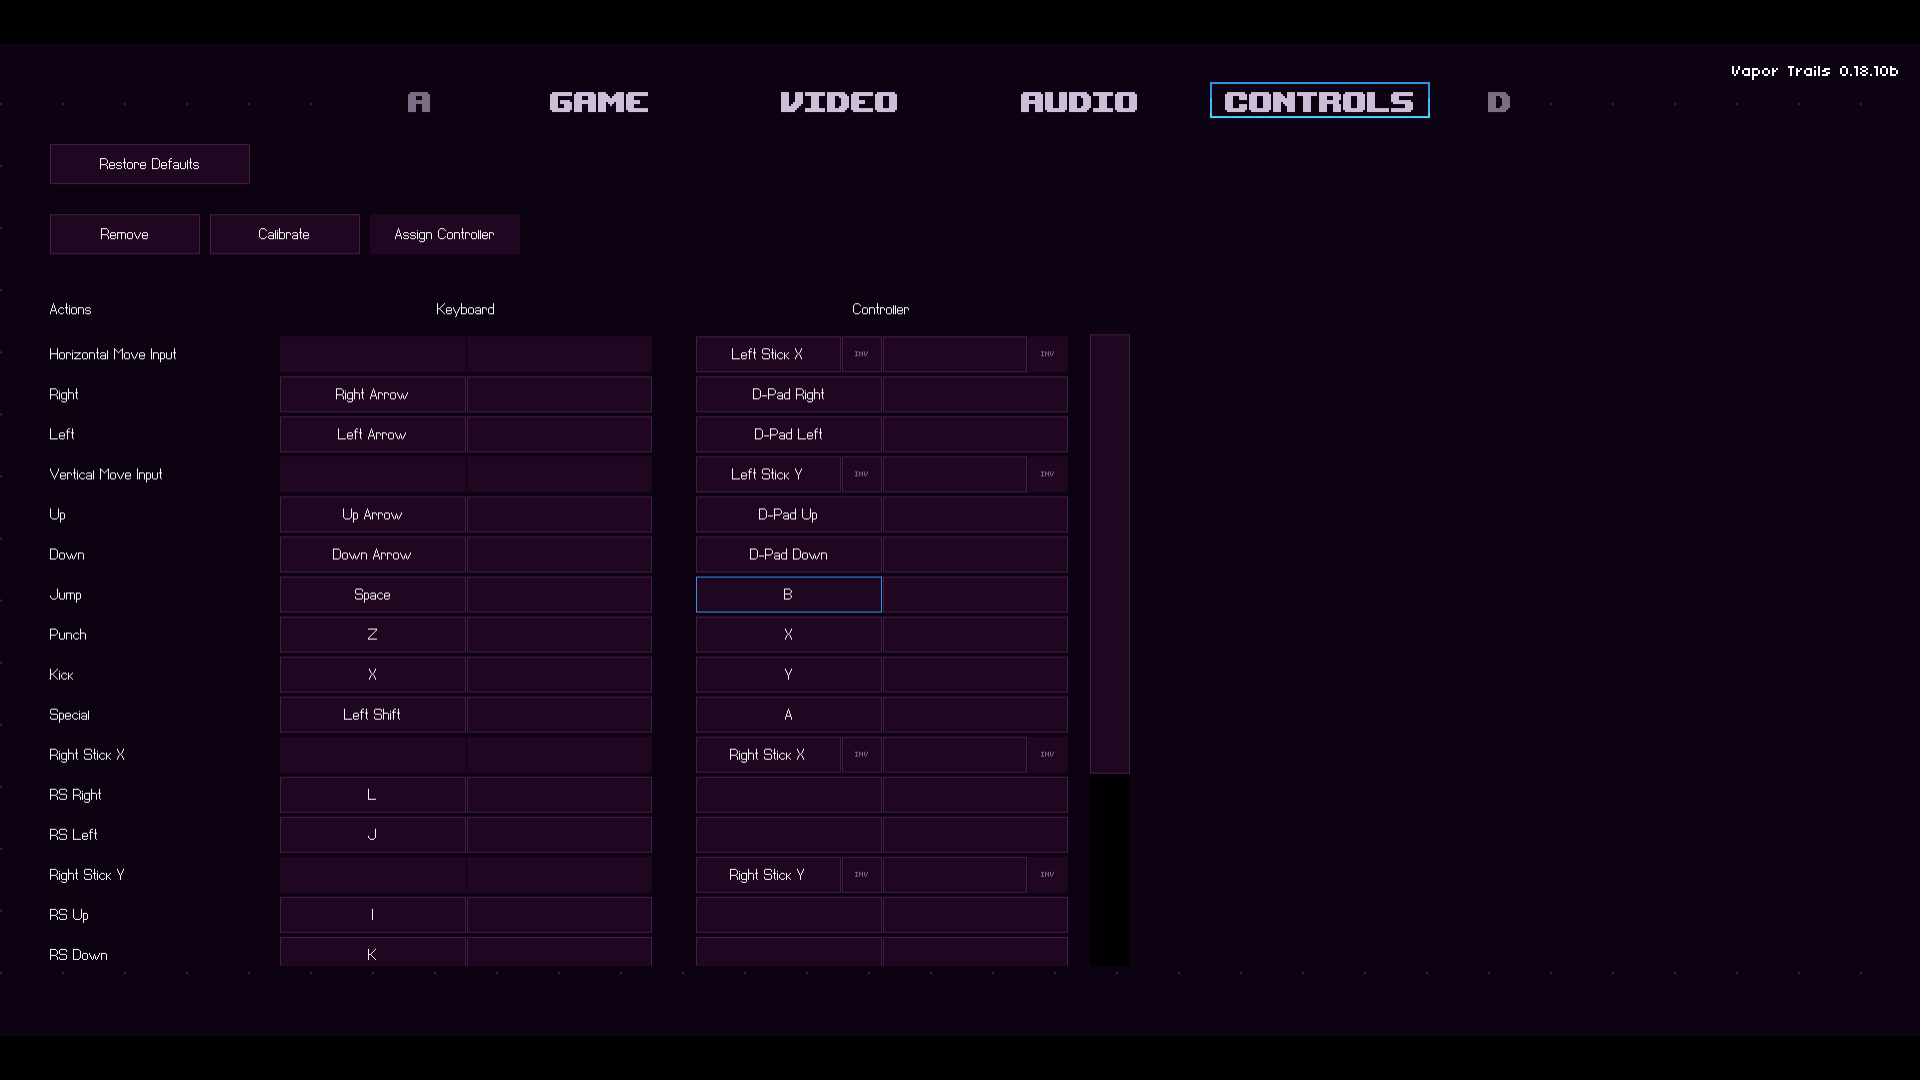Viewport: 1920px width, 1080px height.
Task: Click the Left Stick X negative DW field
Action: coord(1046,353)
